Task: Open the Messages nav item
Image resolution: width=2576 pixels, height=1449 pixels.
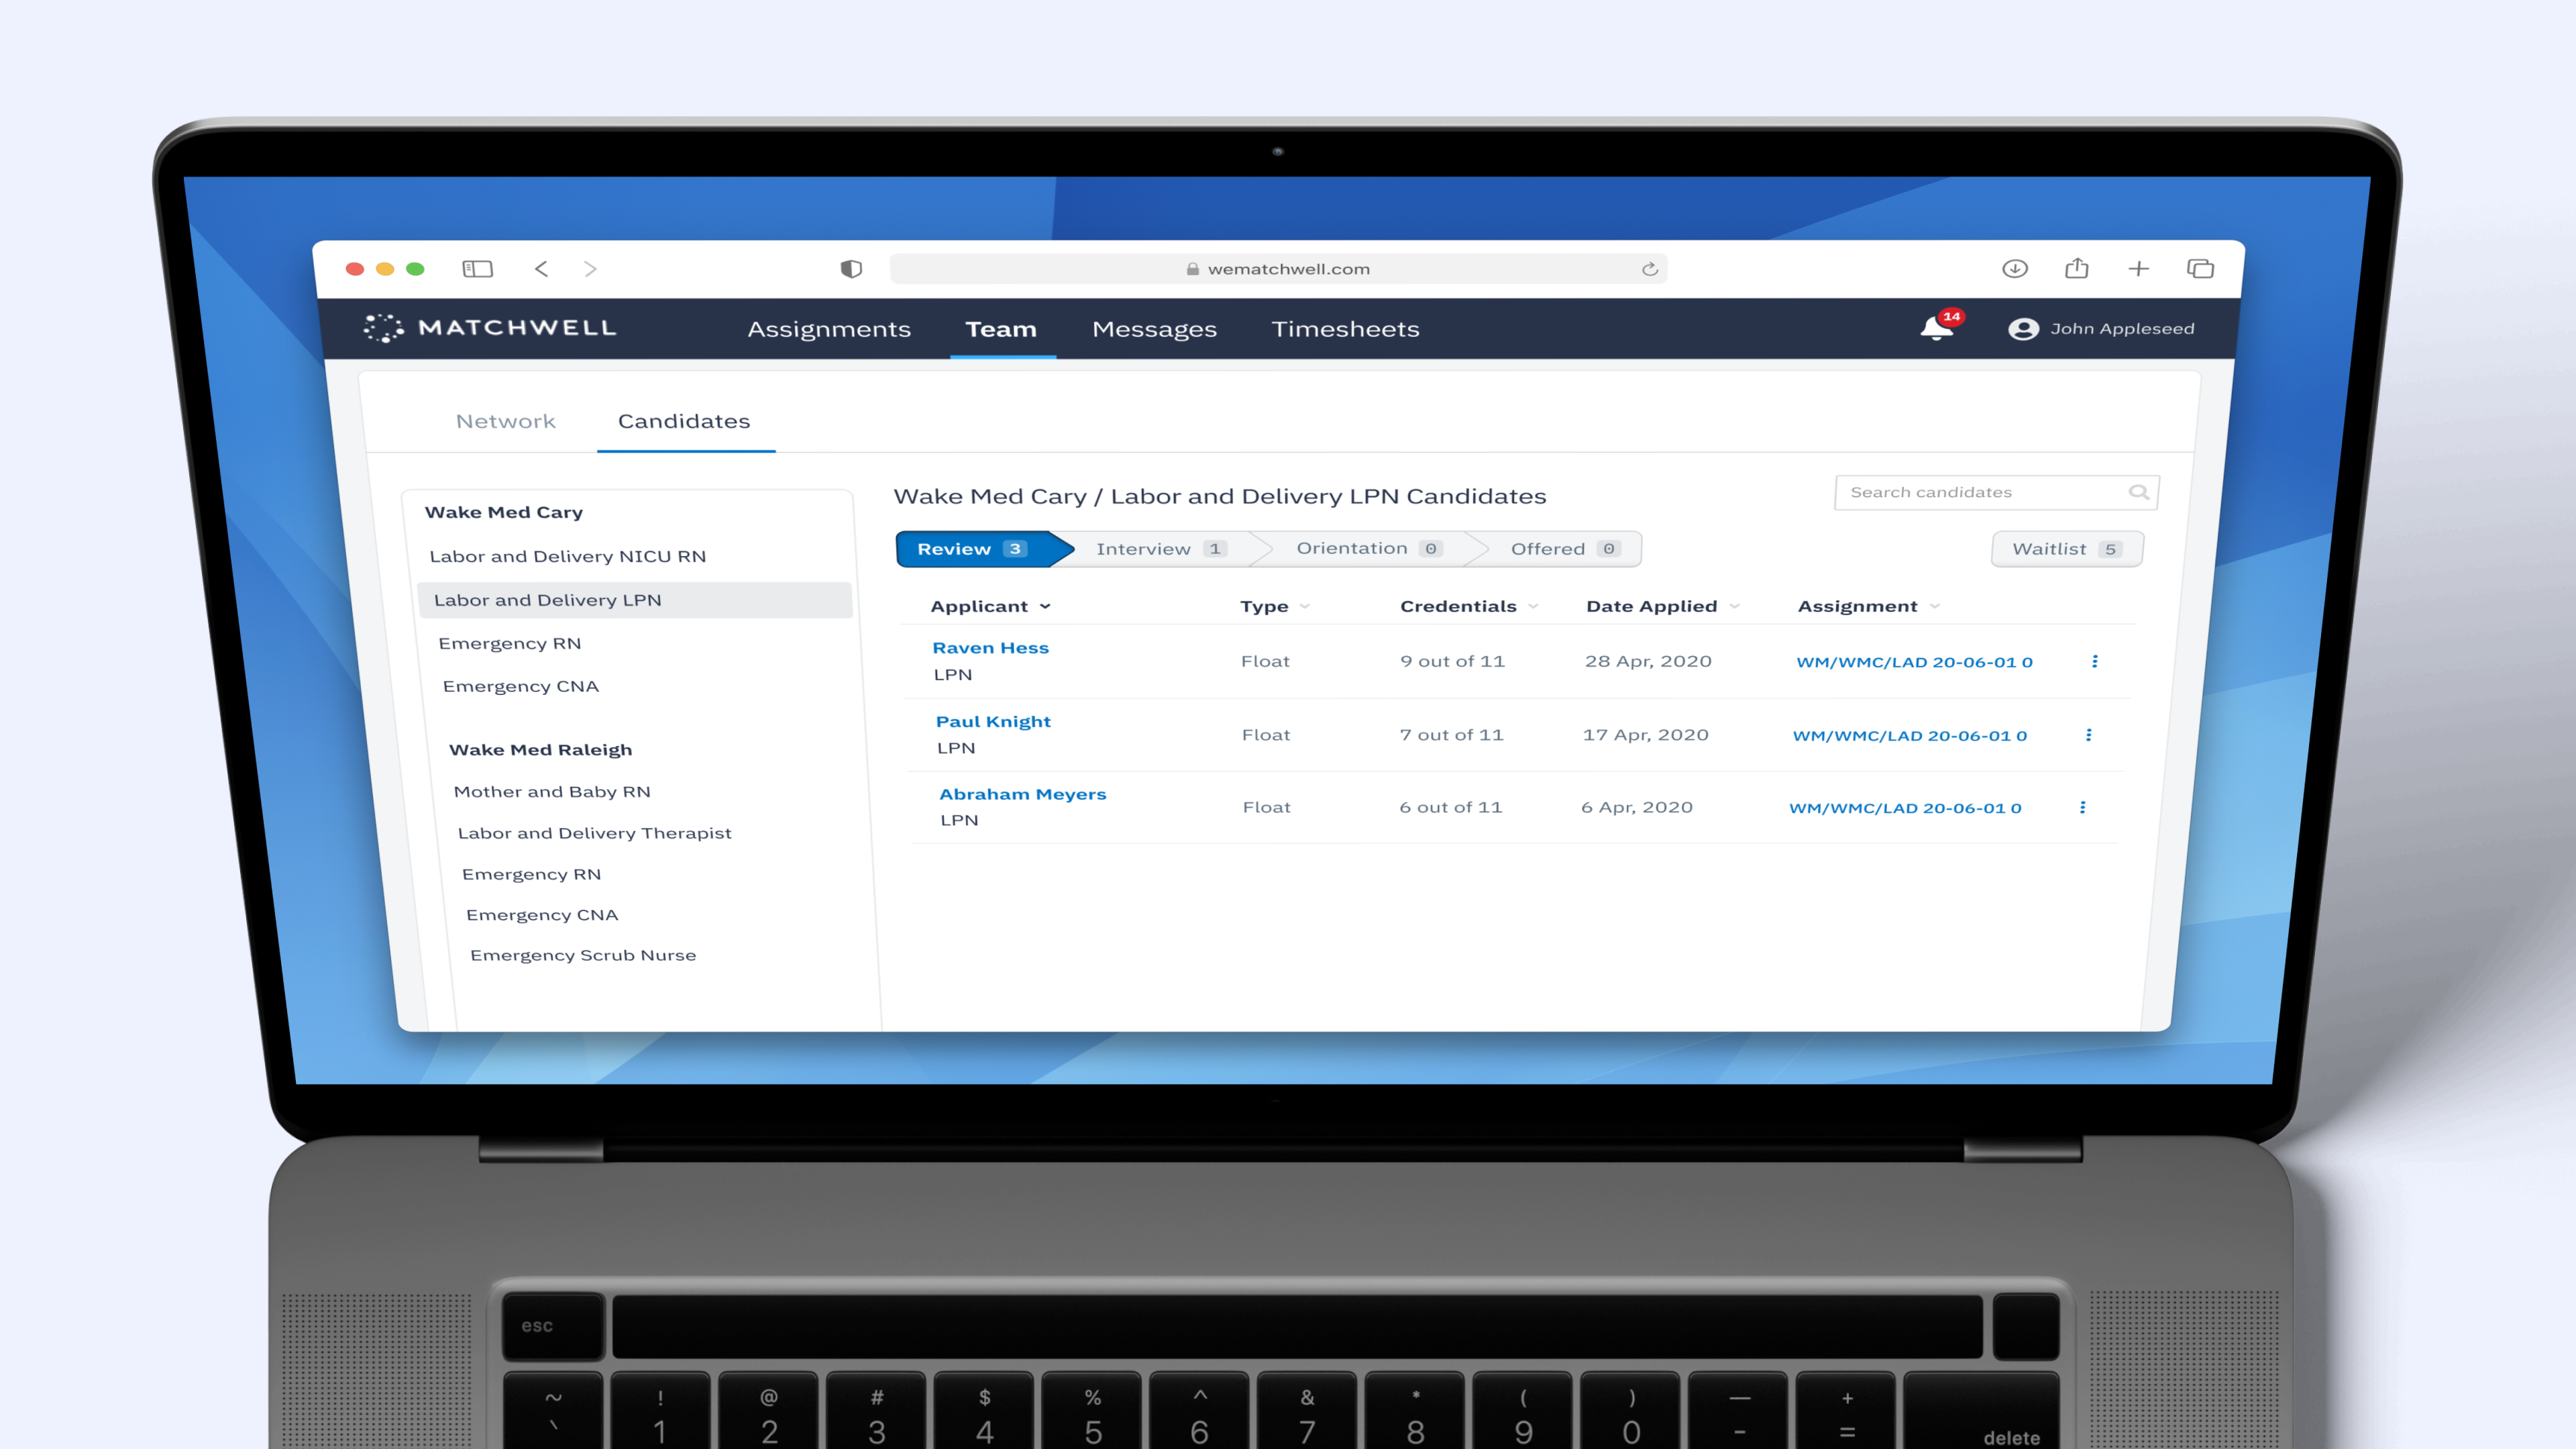Action: [x=1154, y=329]
